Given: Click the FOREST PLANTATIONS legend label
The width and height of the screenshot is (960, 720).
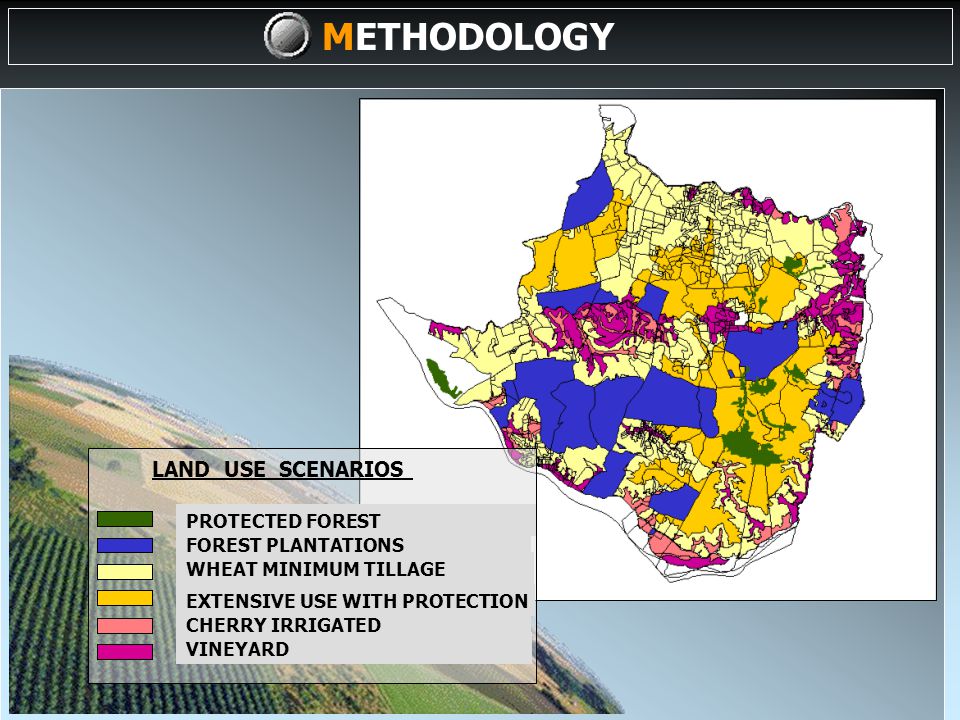Looking at the screenshot, I should [x=295, y=545].
